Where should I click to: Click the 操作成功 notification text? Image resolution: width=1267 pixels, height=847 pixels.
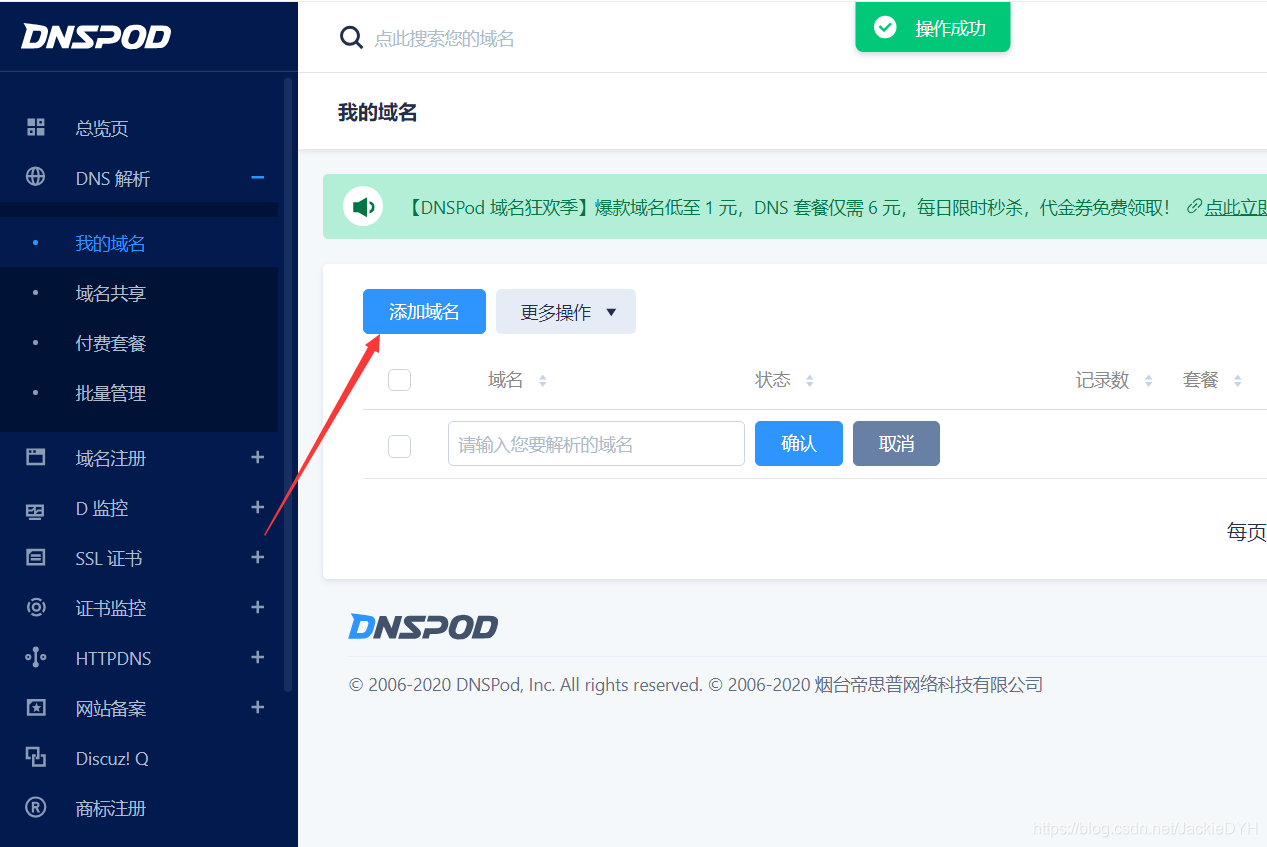(x=950, y=28)
